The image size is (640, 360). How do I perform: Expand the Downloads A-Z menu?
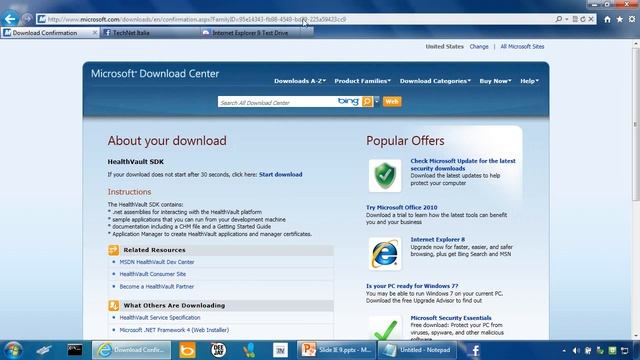300,81
